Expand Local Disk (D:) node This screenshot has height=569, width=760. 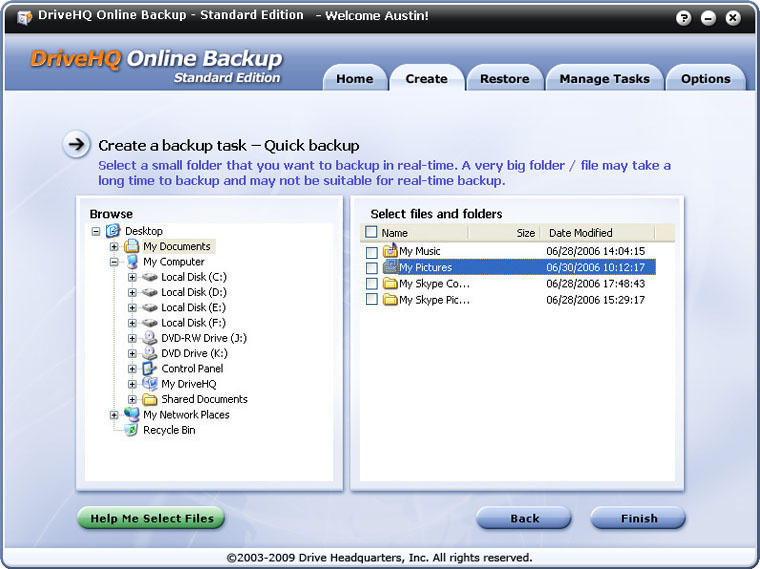[x=132, y=293]
